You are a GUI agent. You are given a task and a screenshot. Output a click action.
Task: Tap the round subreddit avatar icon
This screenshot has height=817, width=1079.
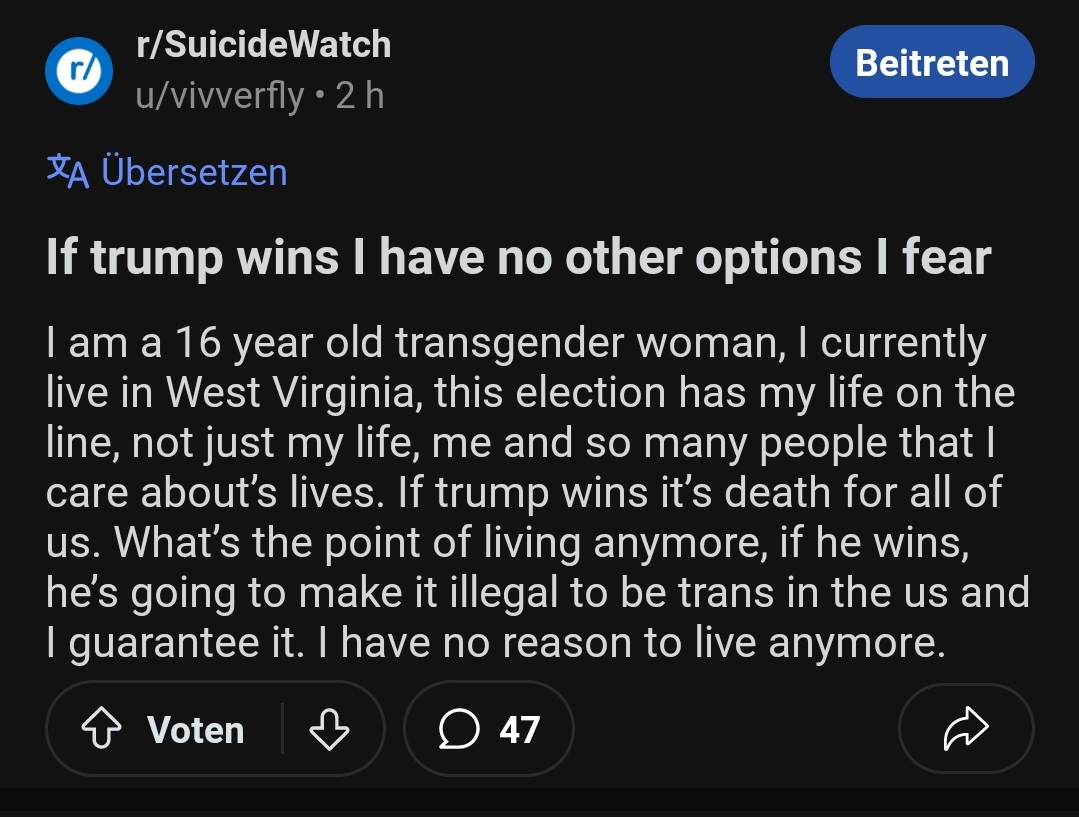(x=78, y=71)
